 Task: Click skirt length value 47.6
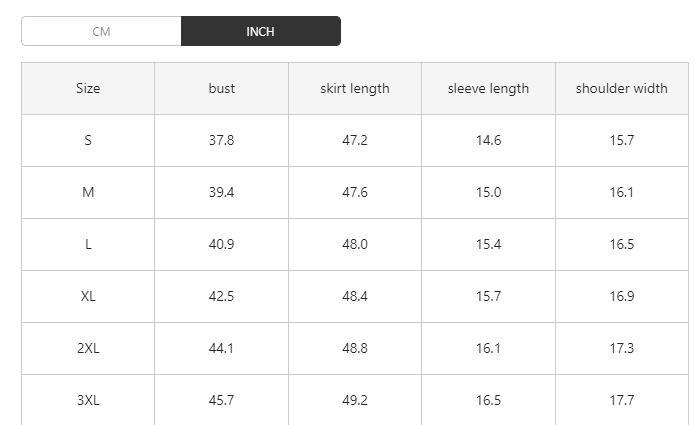tap(355, 192)
